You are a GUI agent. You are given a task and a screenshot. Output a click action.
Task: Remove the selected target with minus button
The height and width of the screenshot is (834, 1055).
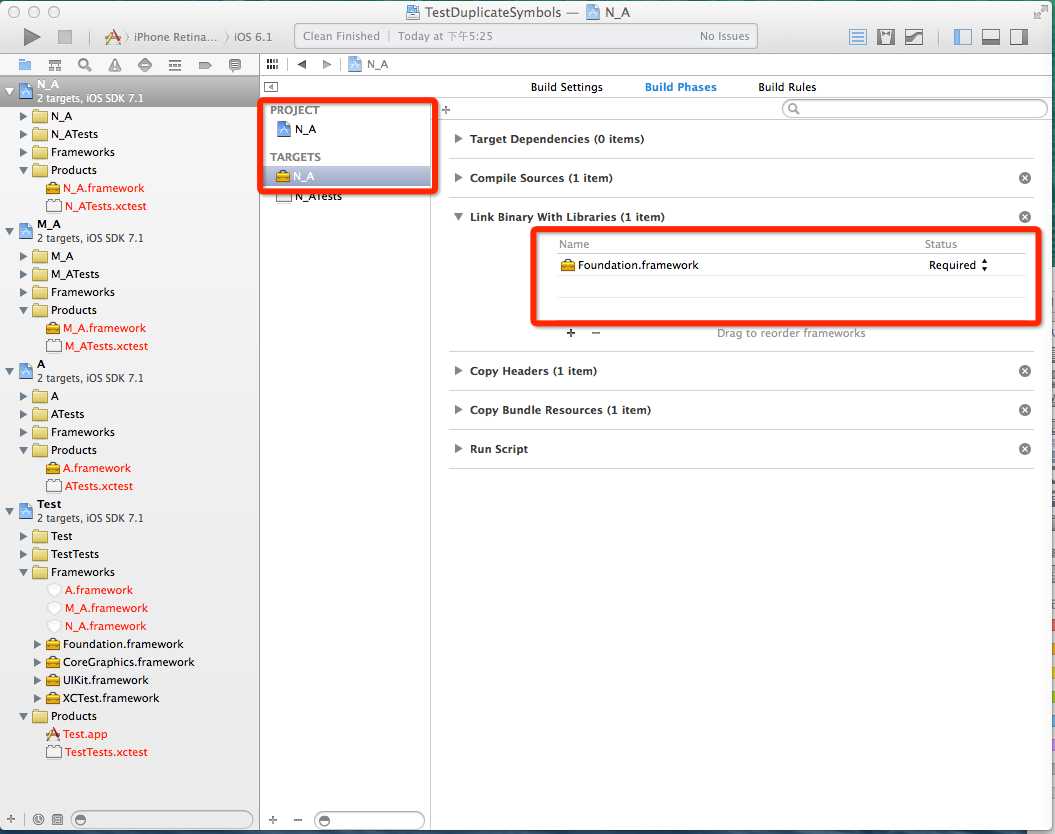(x=298, y=819)
